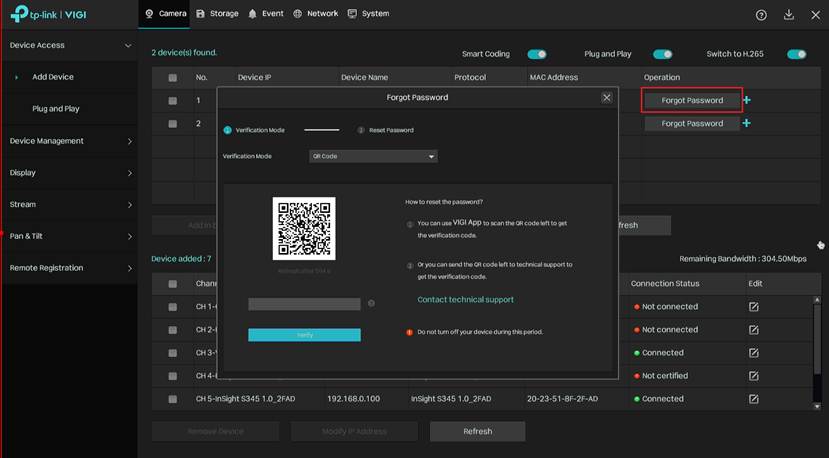Viewport: 829px width, 458px height.
Task: Toggle the Plug and Play switch
Action: click(x=662, y=54)
